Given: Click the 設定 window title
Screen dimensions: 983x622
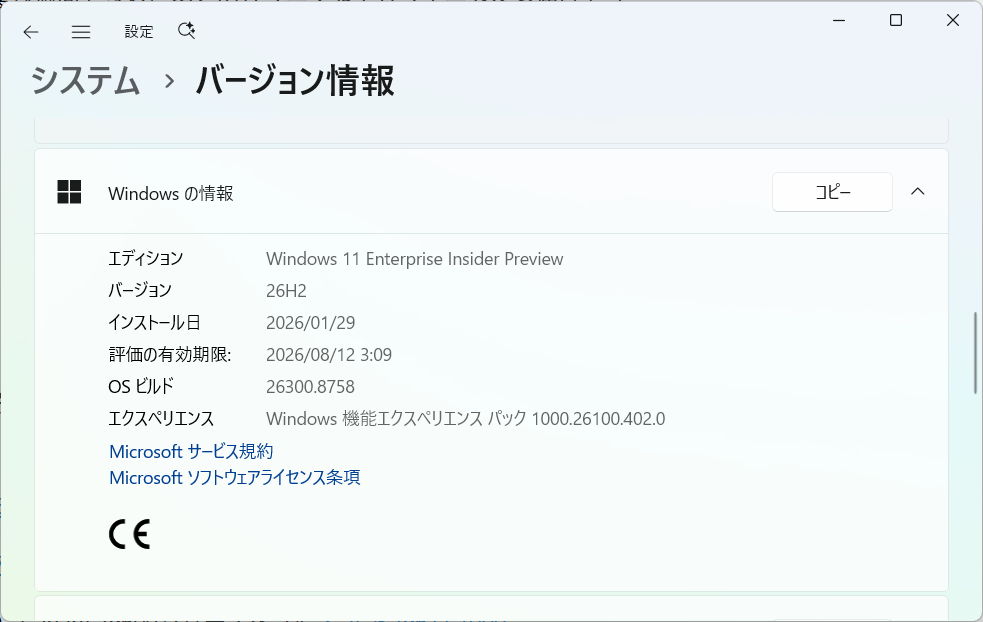Looking at the screenshot, I should (x=139, y=32).
